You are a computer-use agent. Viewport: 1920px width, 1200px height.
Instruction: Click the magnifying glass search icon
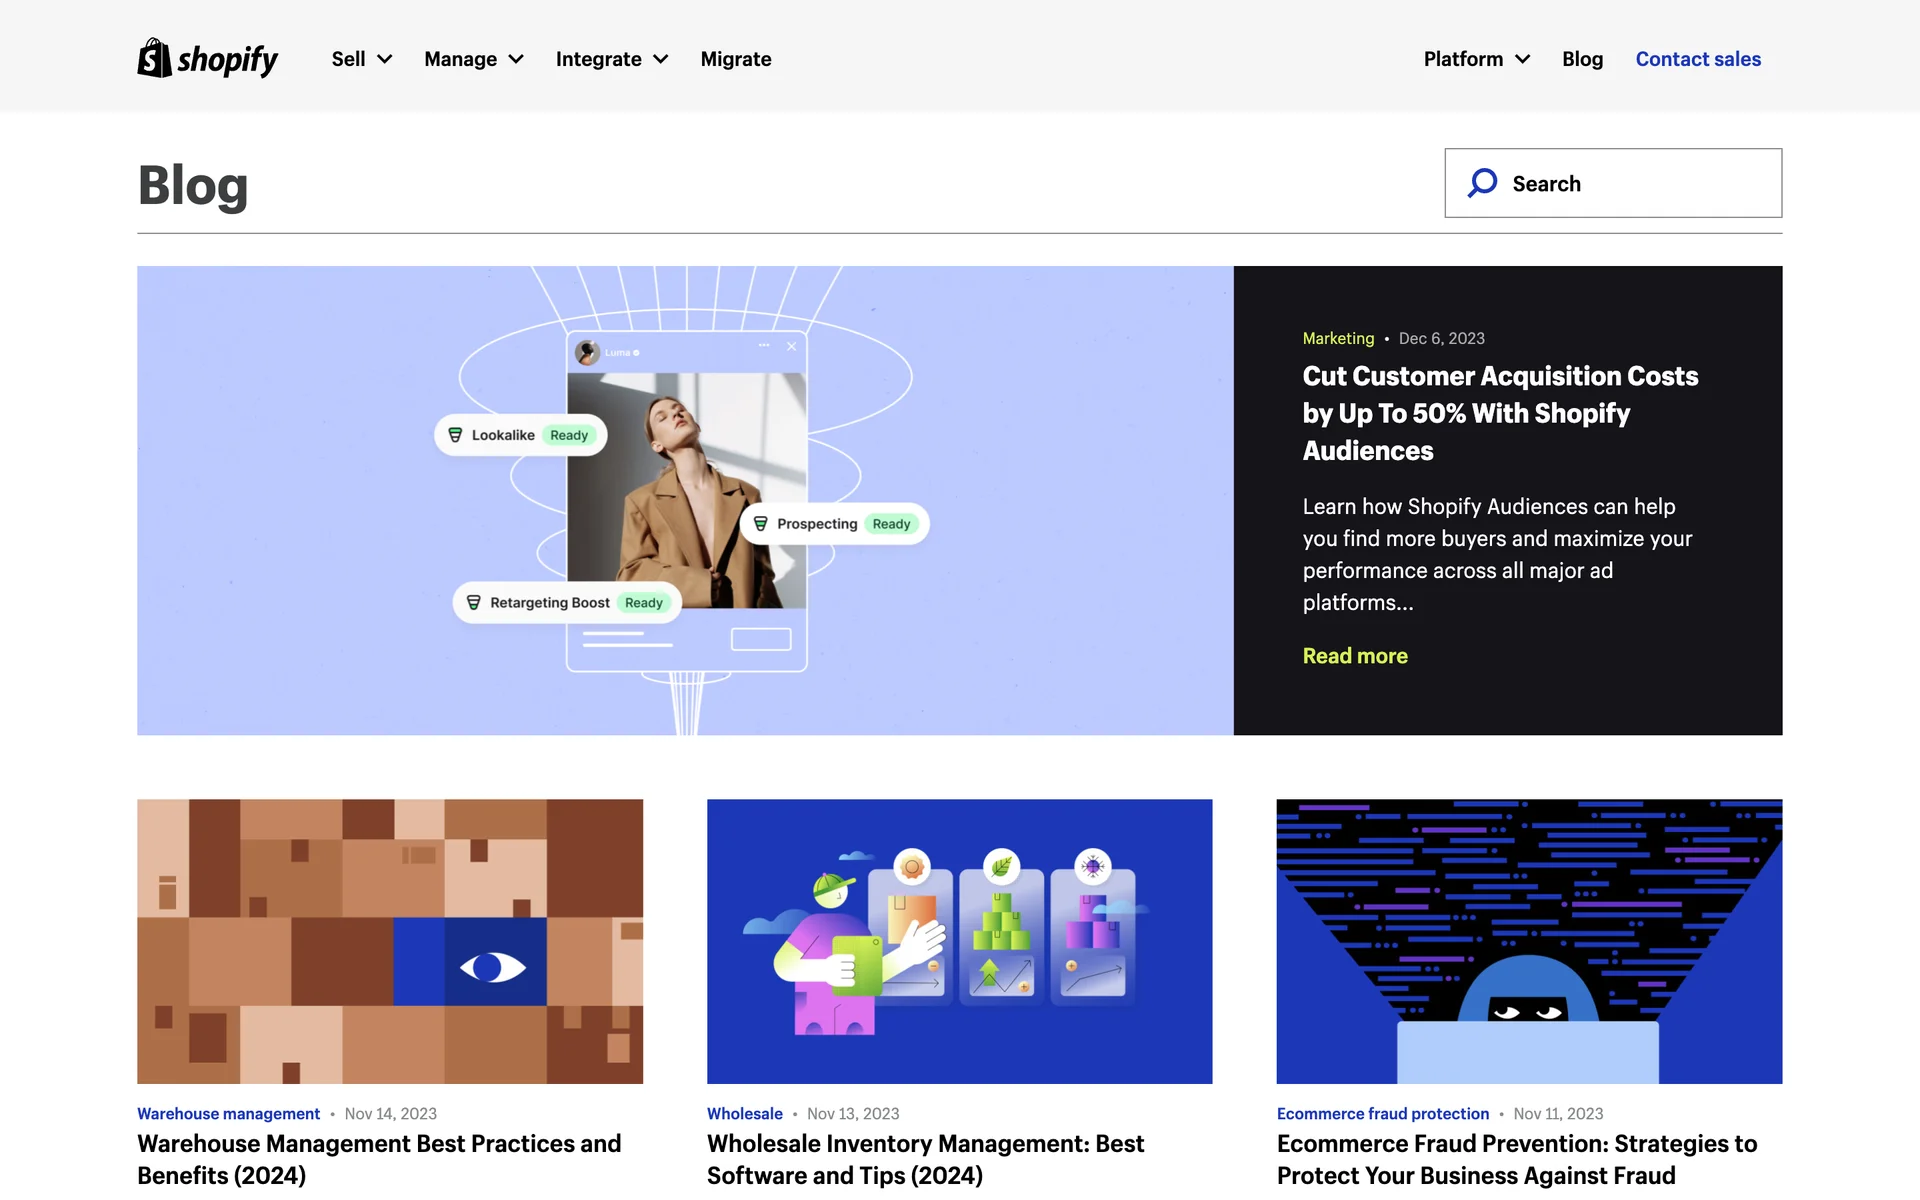[1482, 183]
